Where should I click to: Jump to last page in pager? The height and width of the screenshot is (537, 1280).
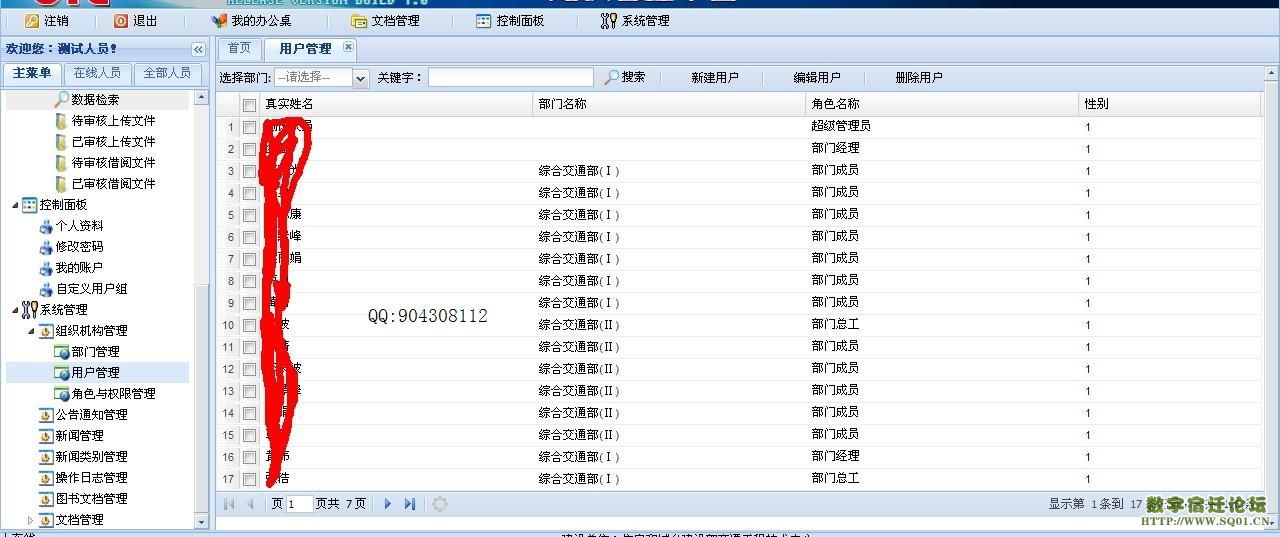pyautogui.click(x=410, y=504)
